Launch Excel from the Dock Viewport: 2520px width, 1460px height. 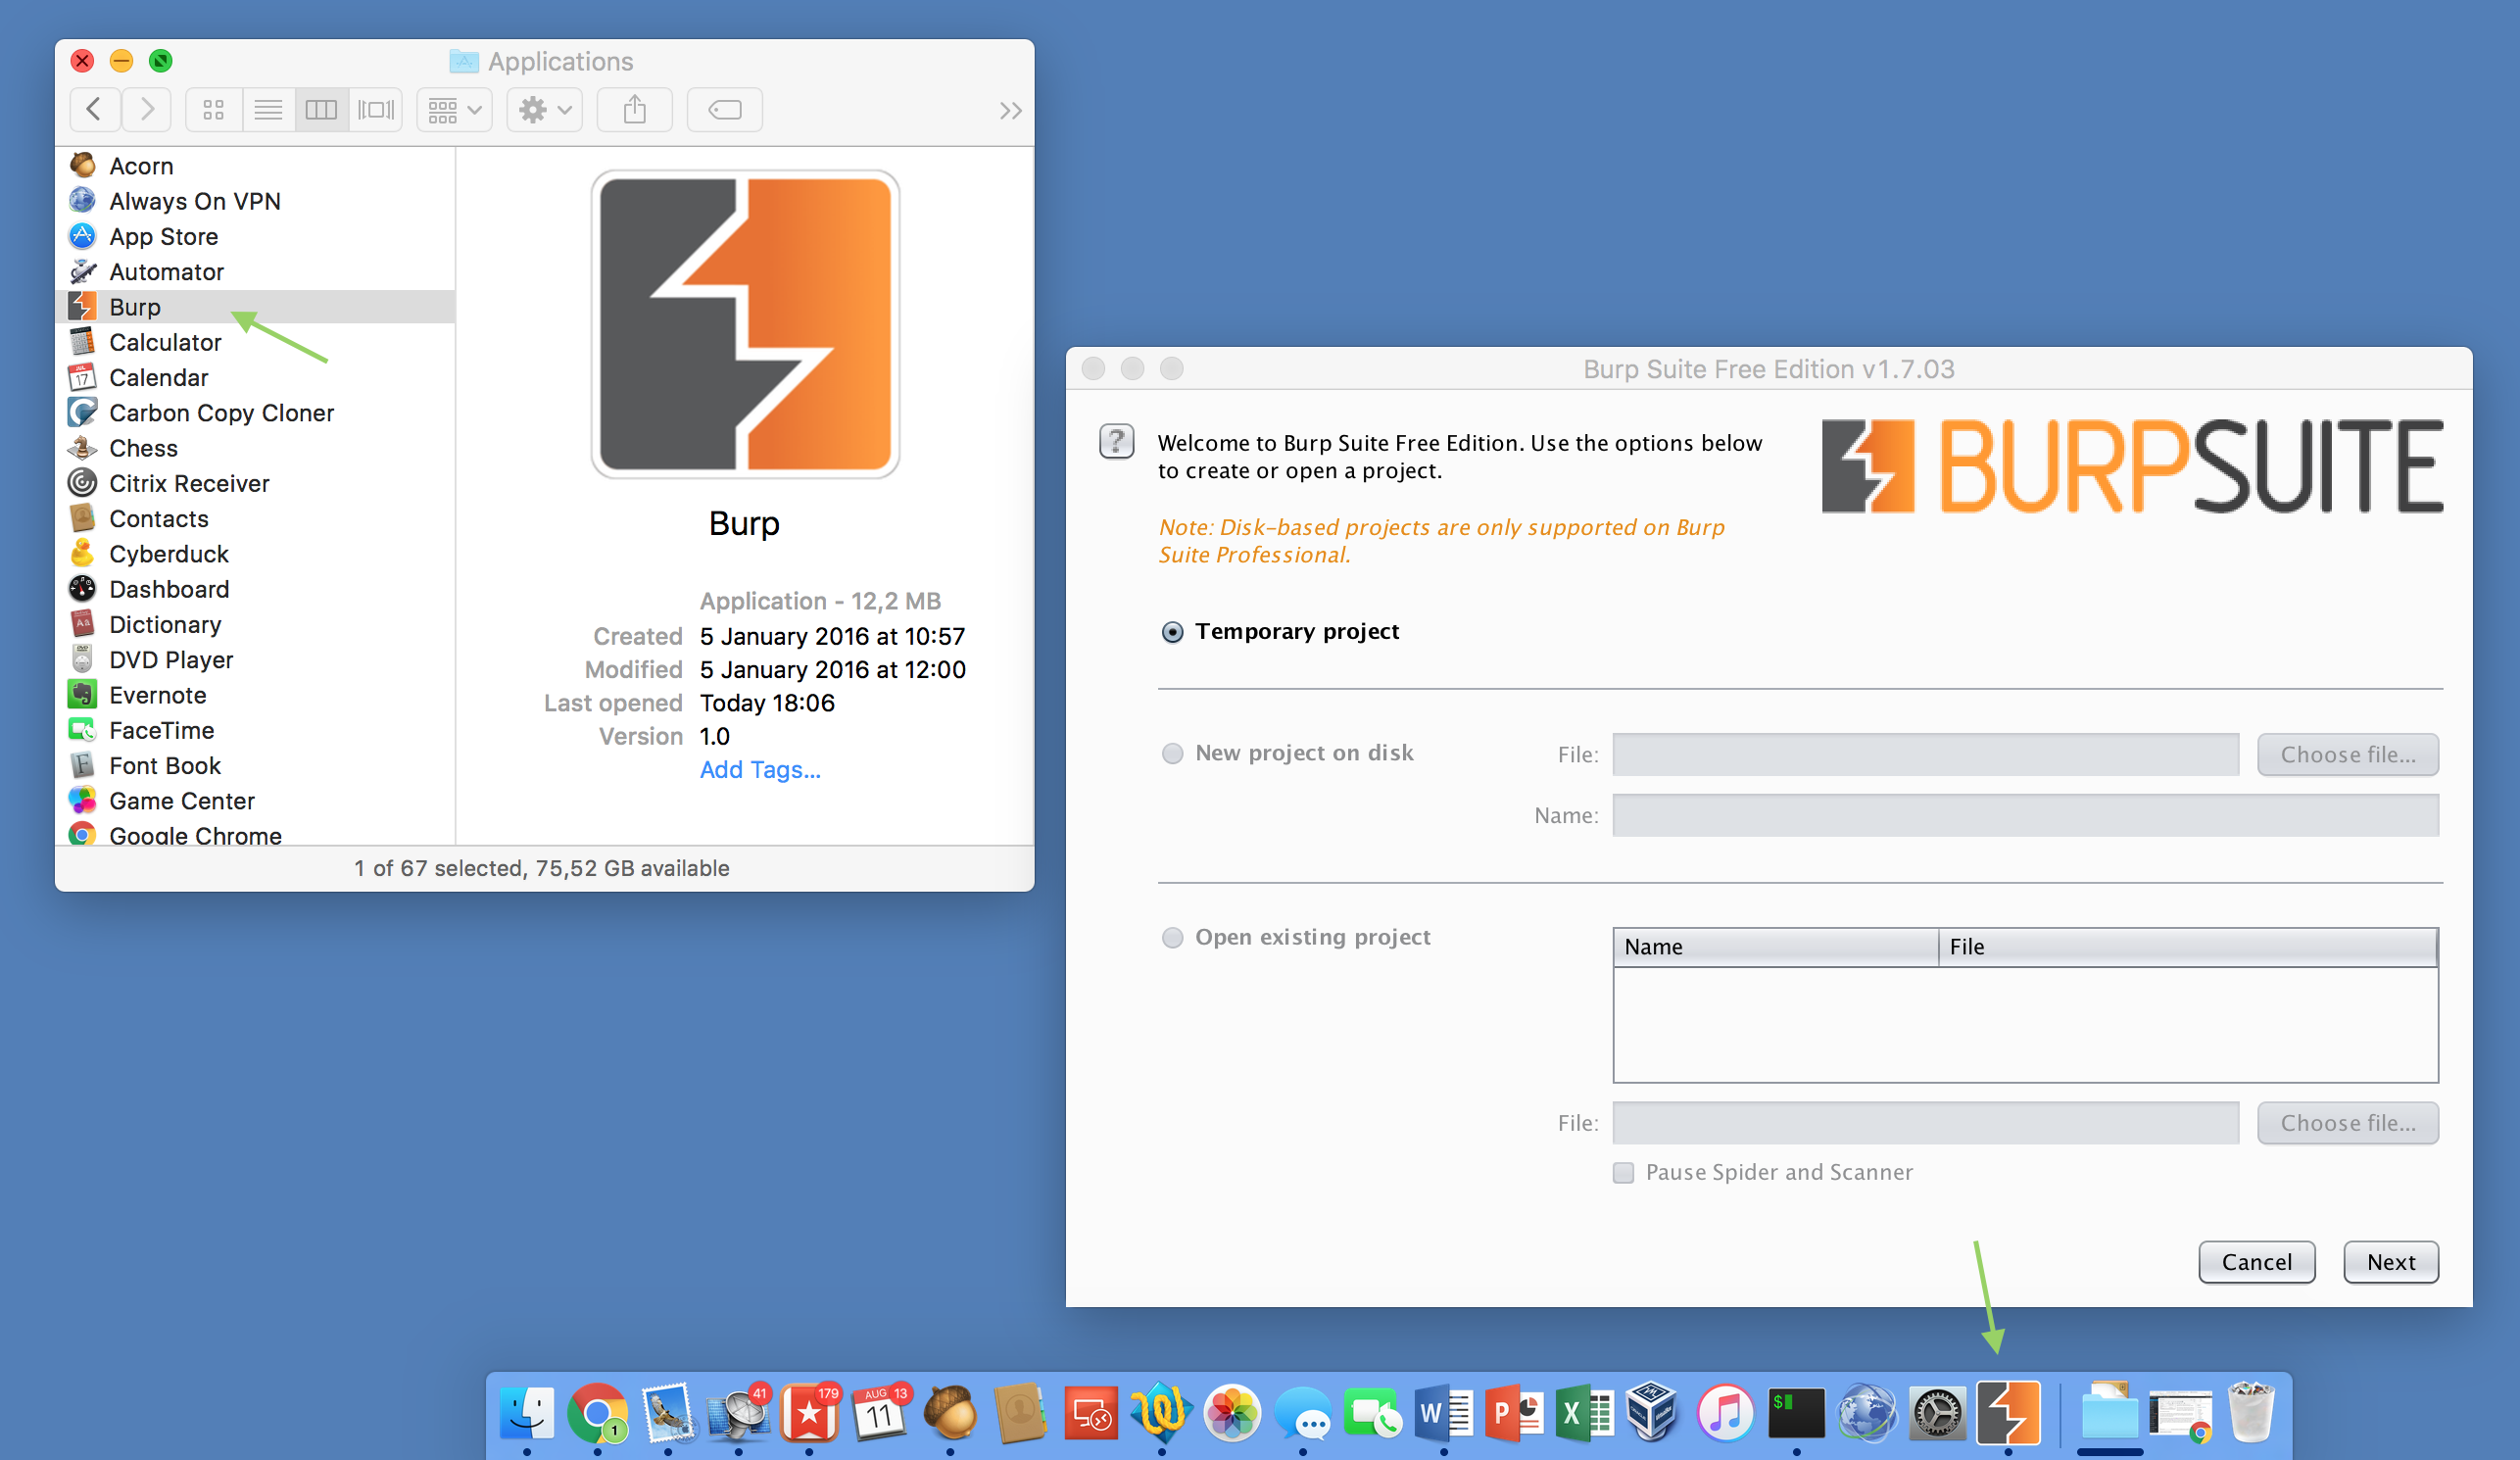[1585, 1414]
